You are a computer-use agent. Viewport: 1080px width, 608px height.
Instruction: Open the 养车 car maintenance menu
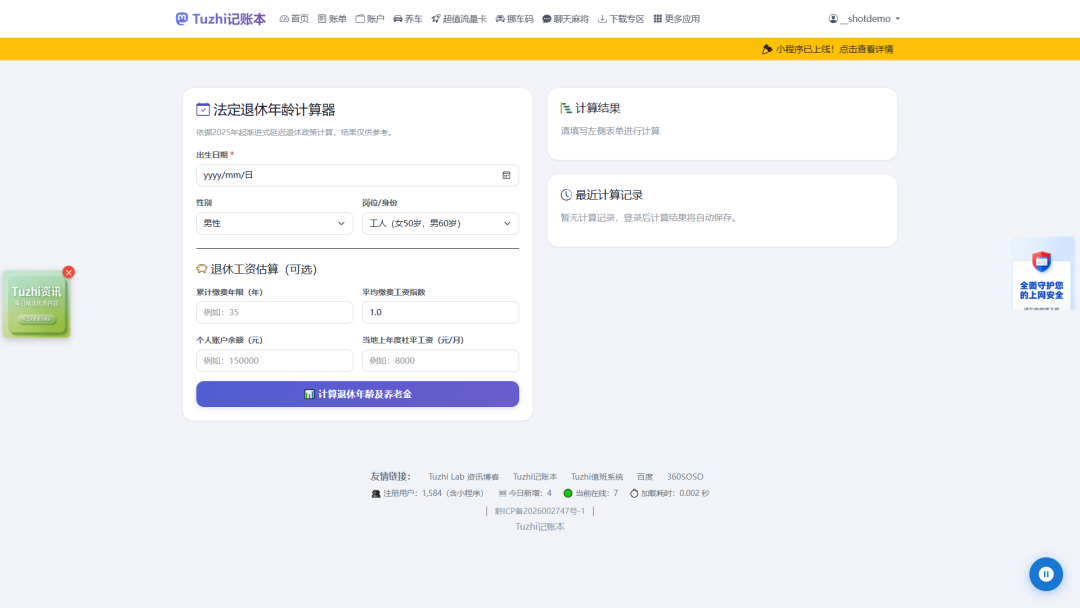[408, 19]
